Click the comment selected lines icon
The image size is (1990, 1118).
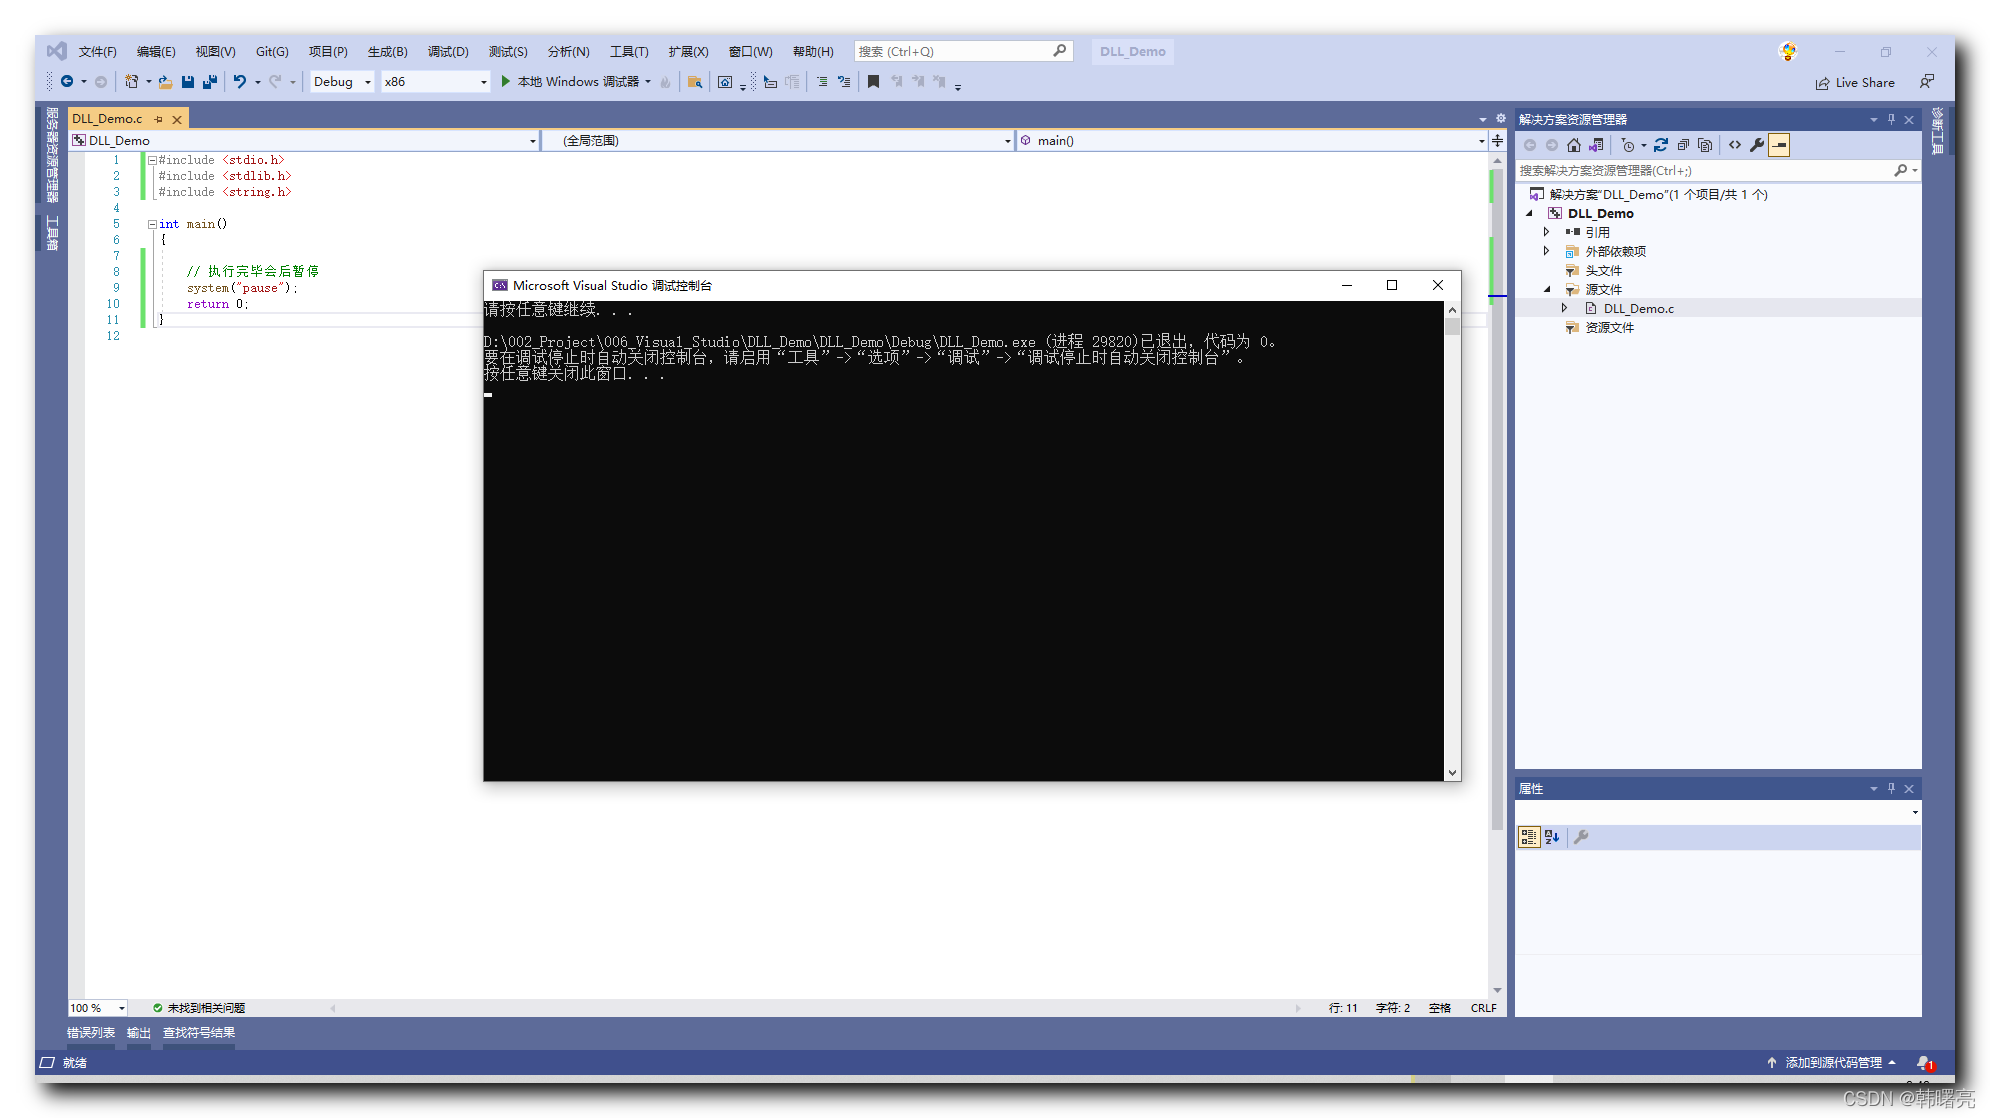(822, 82)
